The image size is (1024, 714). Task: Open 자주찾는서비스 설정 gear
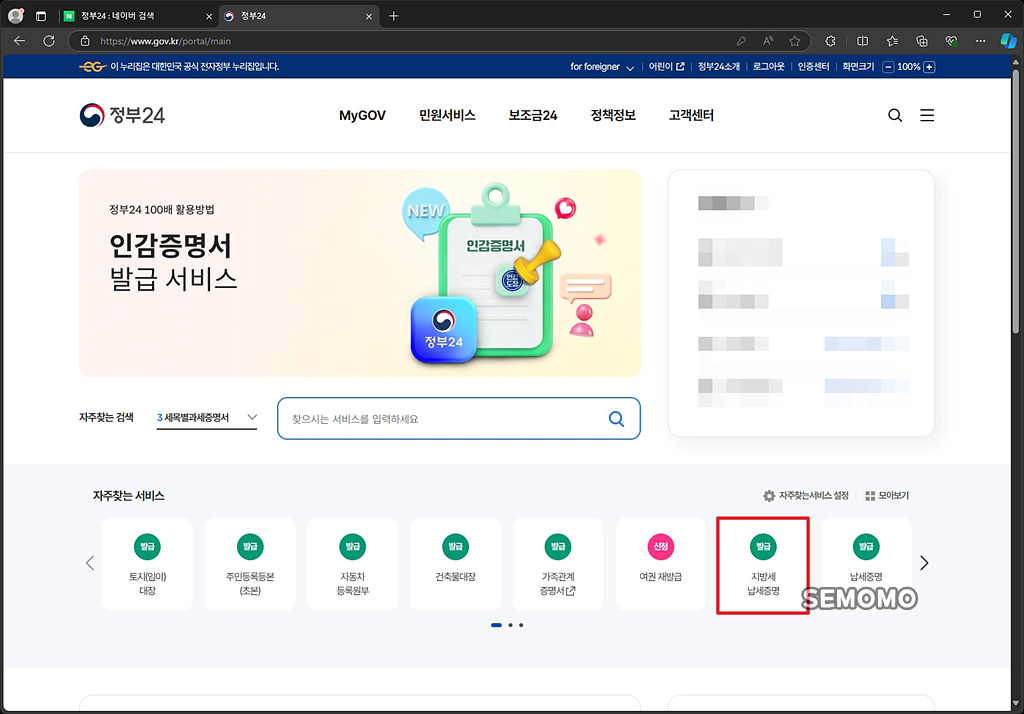coord(806,496)
